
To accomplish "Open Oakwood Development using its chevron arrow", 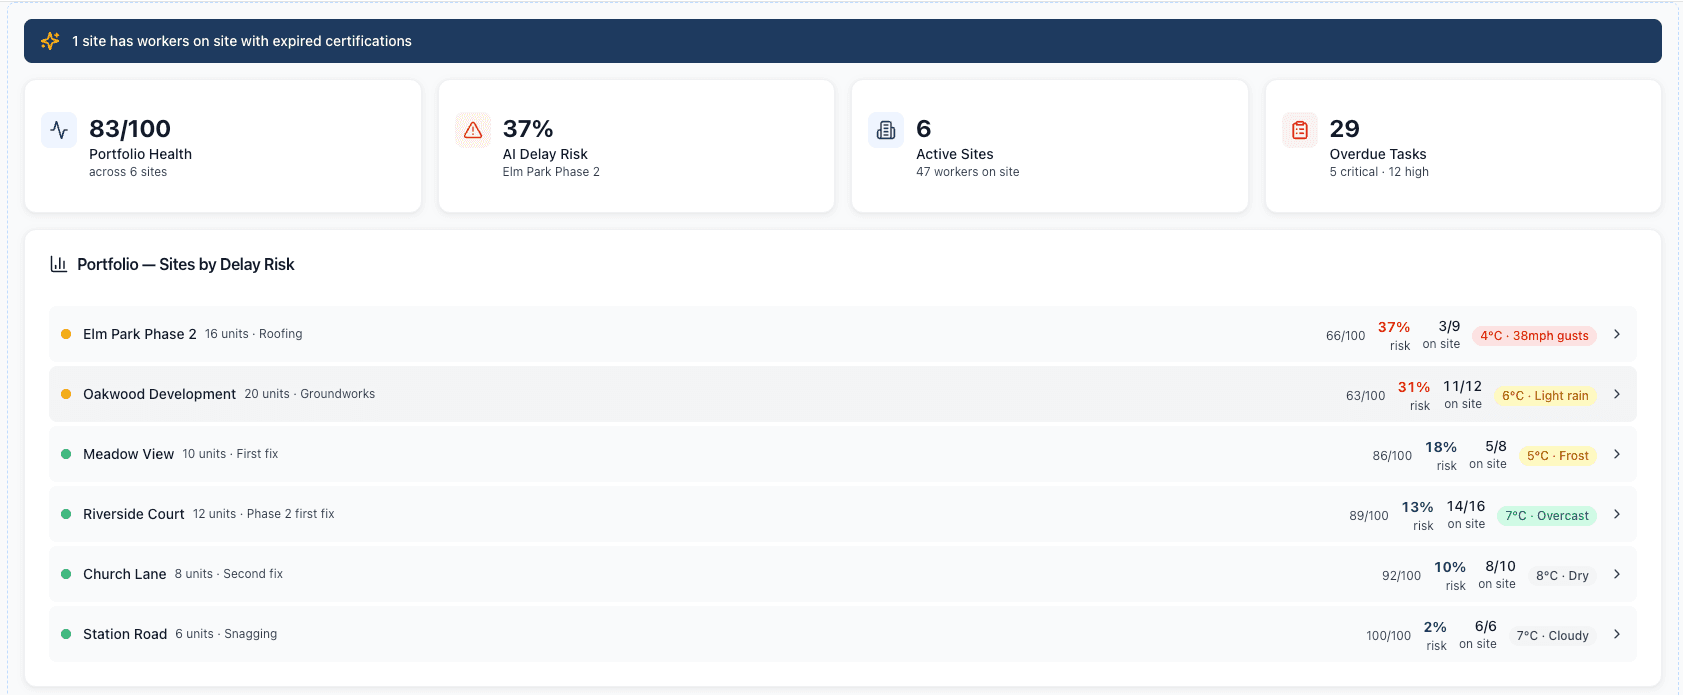I will click(x=1617, y=394).
